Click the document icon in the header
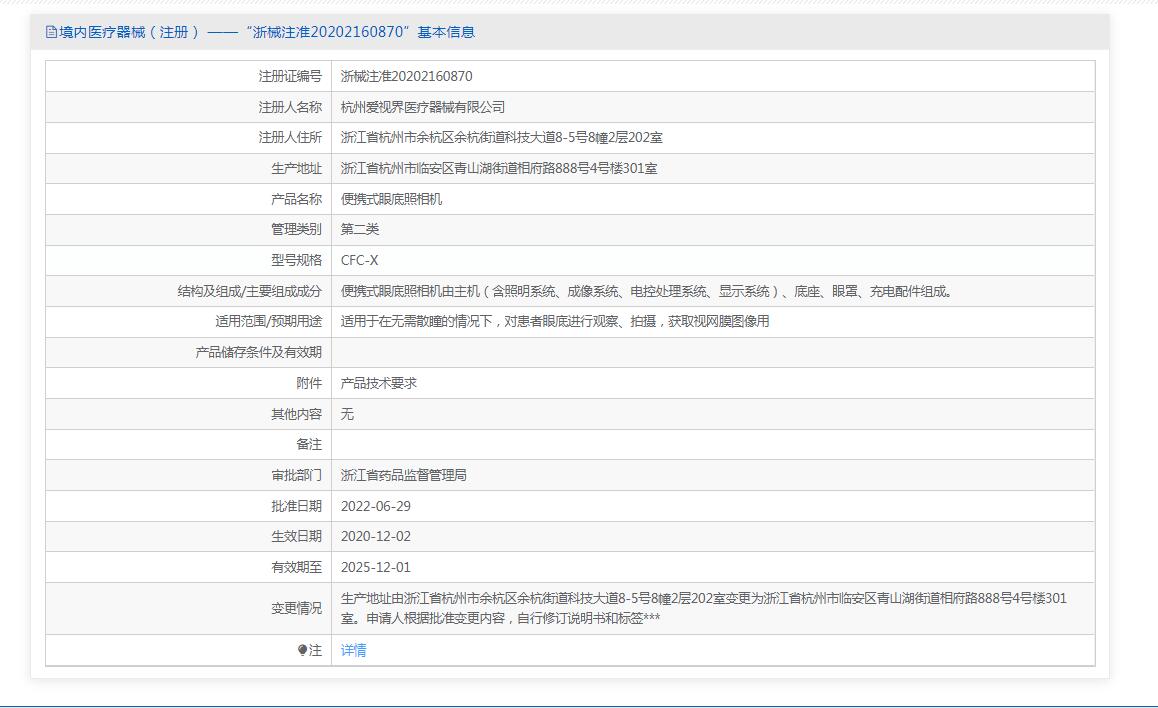The width and height of the screenshot is (1158, 708). point(51,32)
